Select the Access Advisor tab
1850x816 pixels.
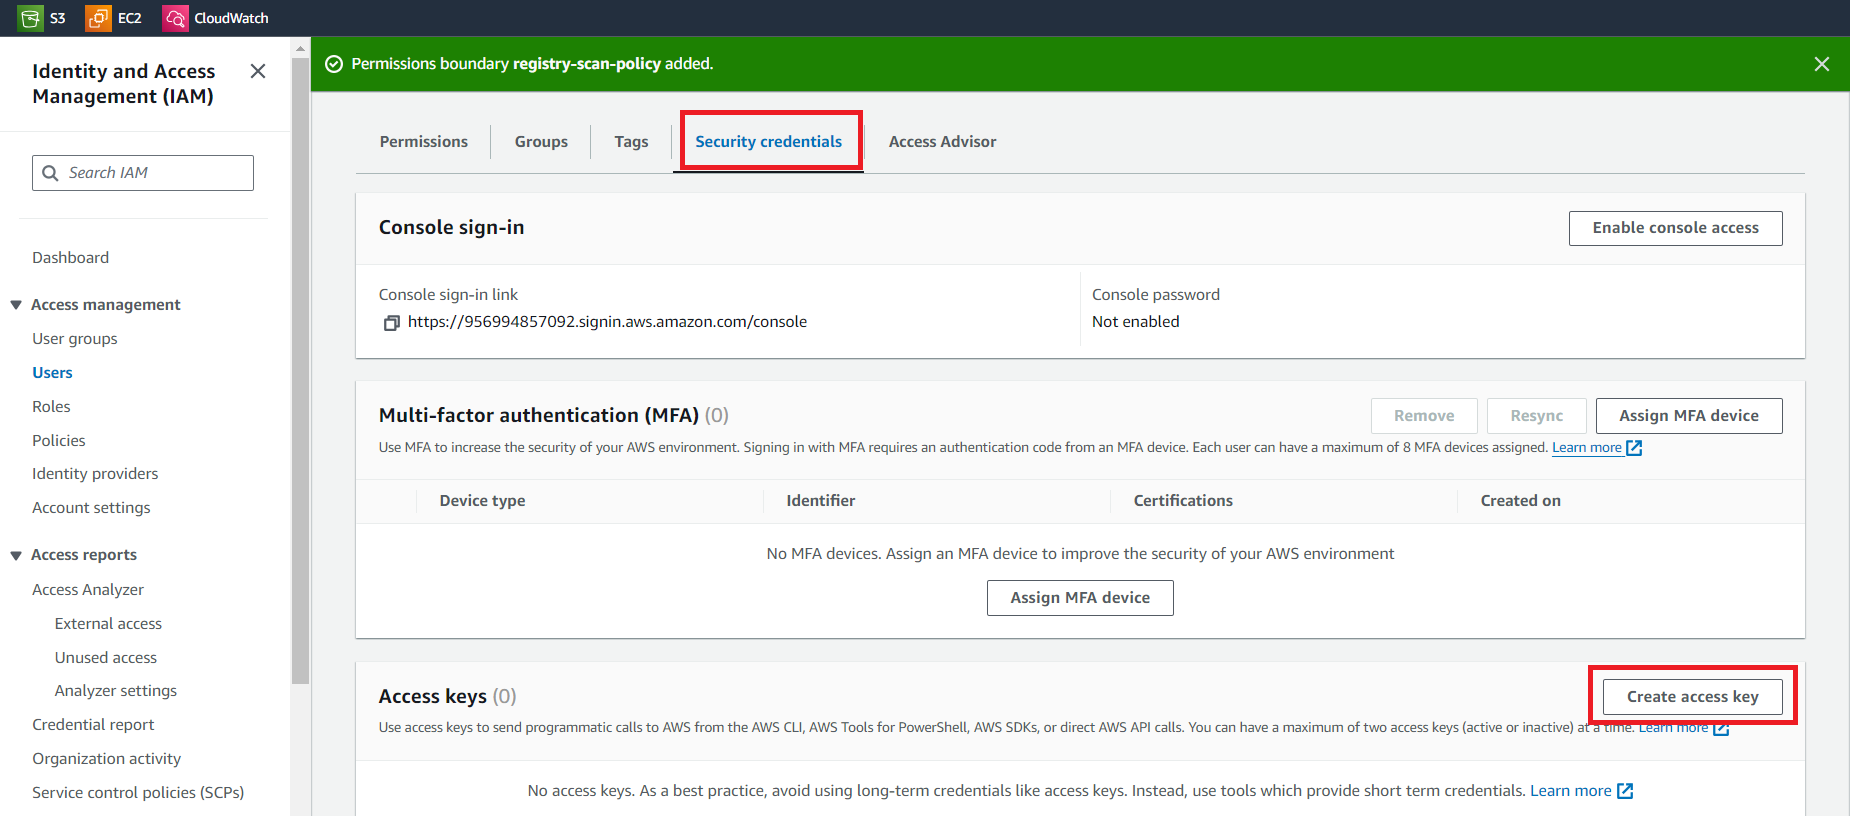point(942,142)
